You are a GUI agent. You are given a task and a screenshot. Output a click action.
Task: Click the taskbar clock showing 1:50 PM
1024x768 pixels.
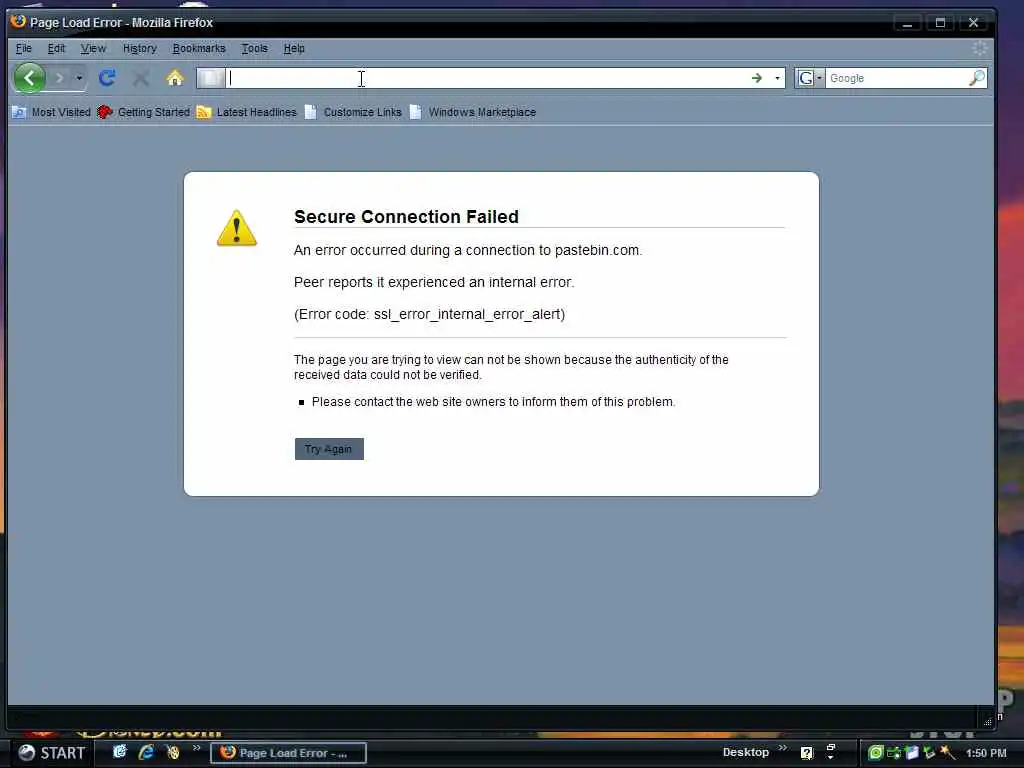(x=985, y=753)
